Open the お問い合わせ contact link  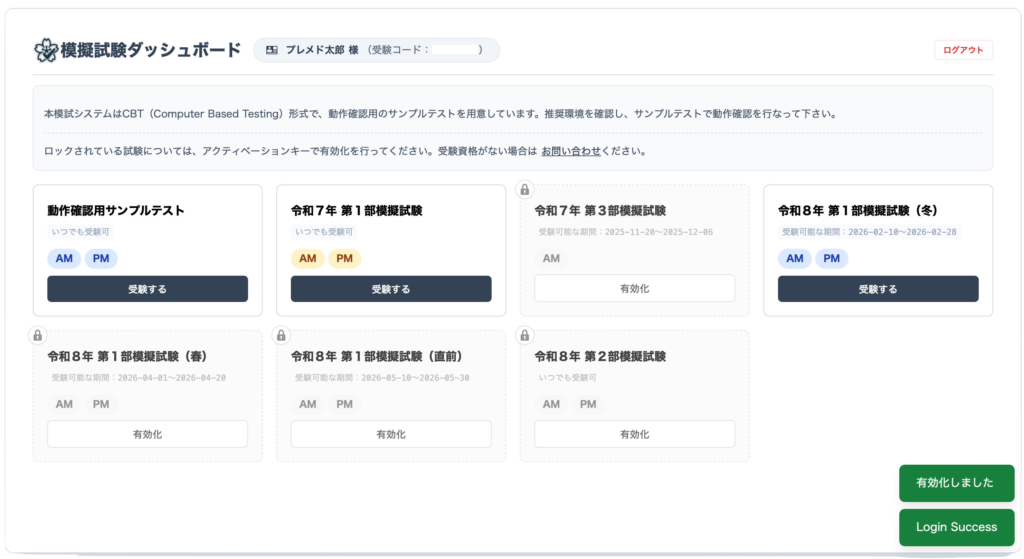[571, 152]
